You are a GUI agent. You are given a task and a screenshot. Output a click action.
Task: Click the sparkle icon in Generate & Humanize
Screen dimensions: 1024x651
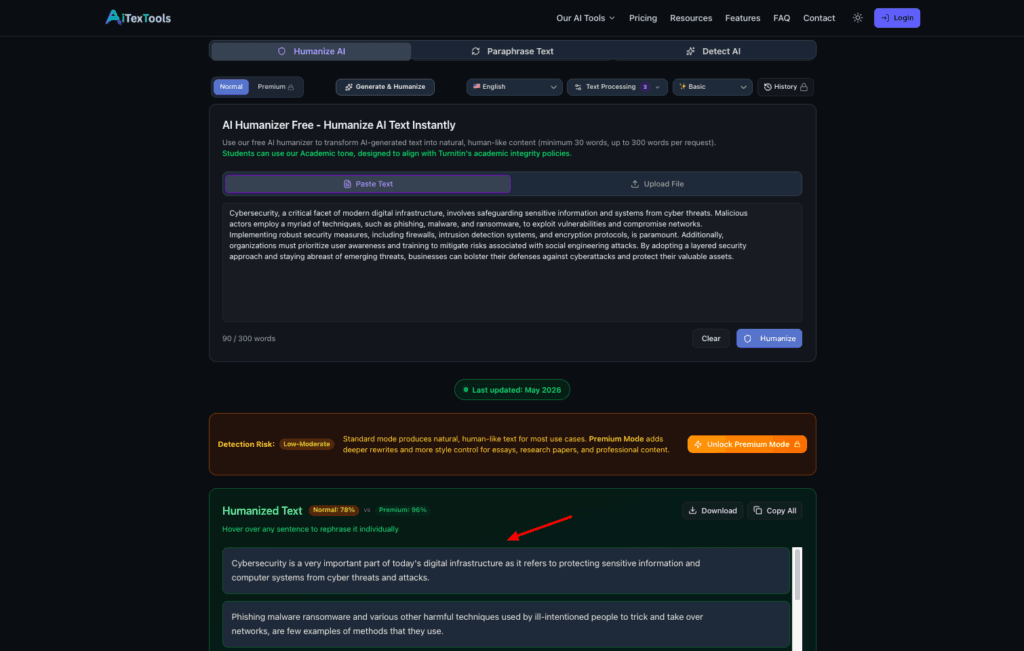coord(349,87)
